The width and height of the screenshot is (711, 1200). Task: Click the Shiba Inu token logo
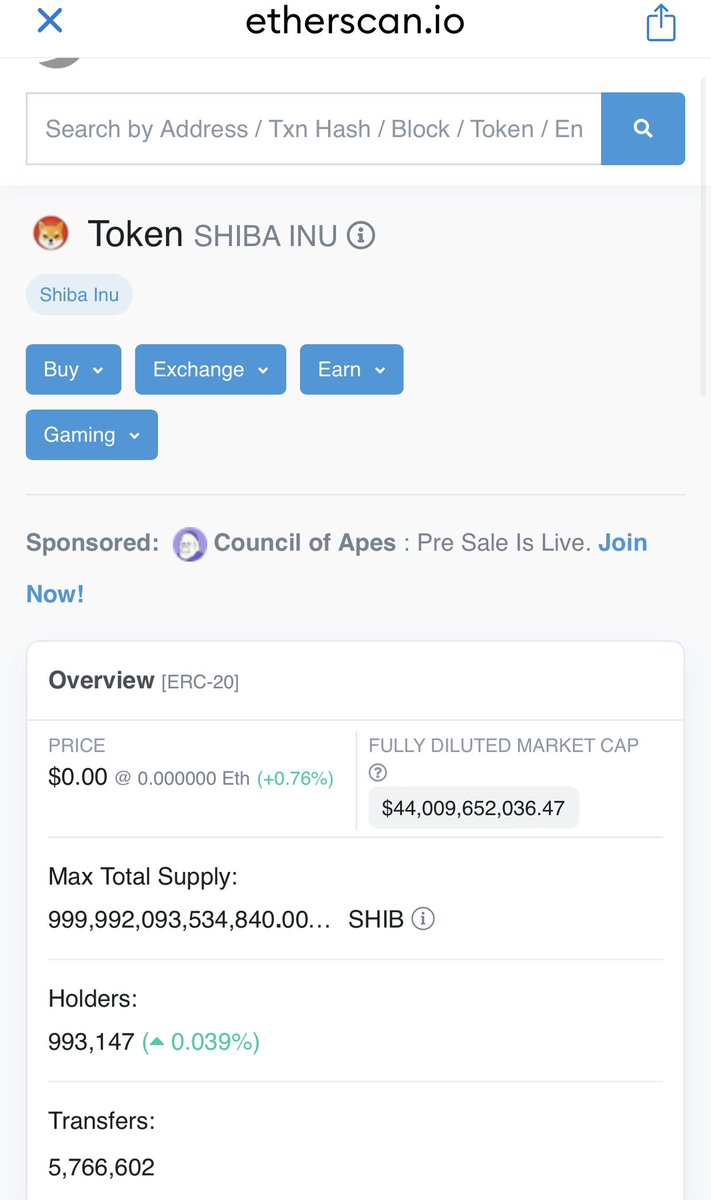(51, 234)
